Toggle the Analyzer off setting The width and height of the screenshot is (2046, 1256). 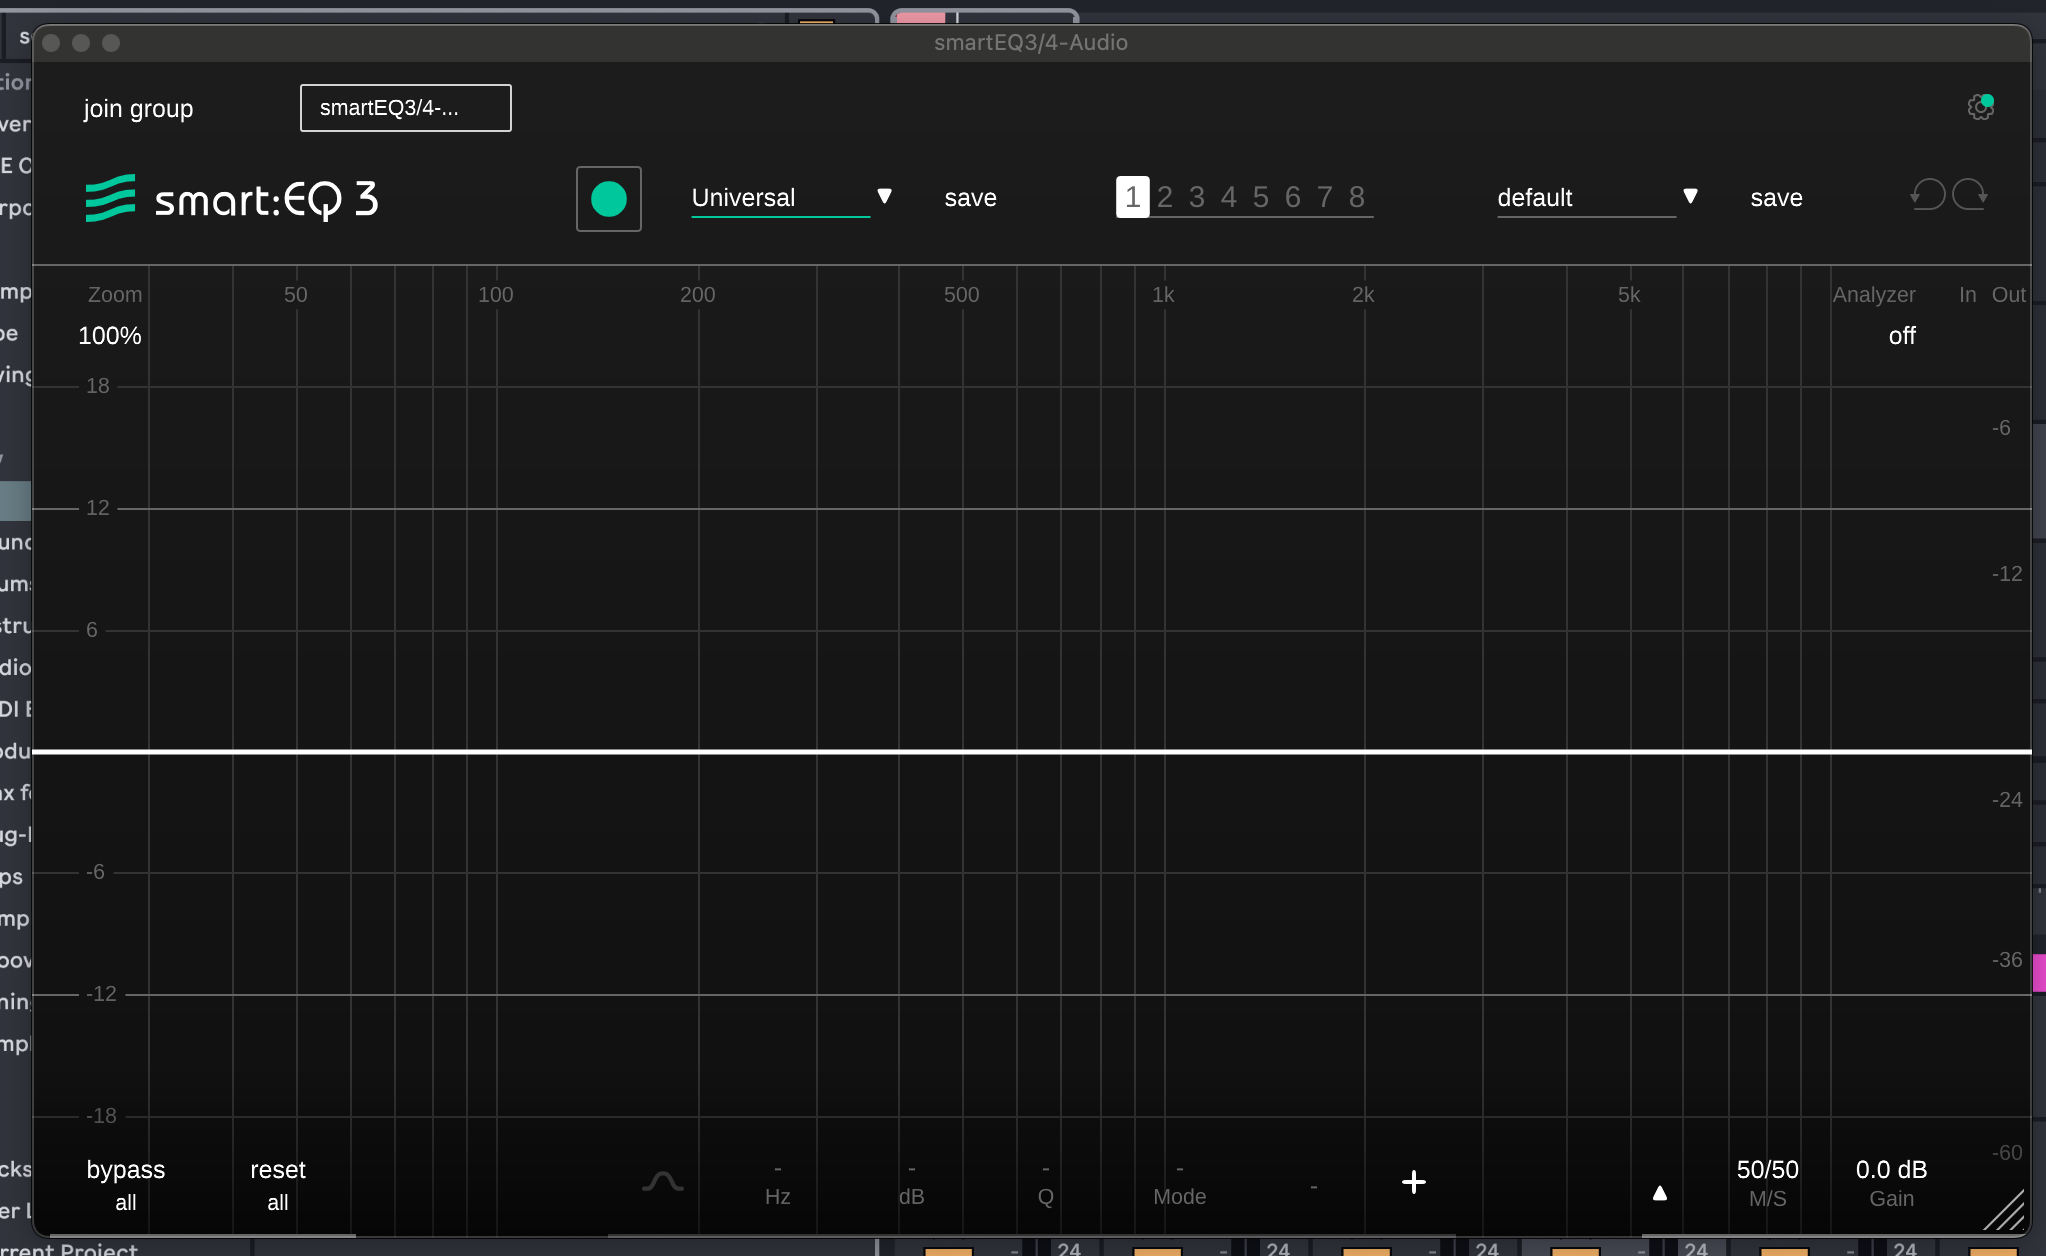click(x=1901, y=336)
